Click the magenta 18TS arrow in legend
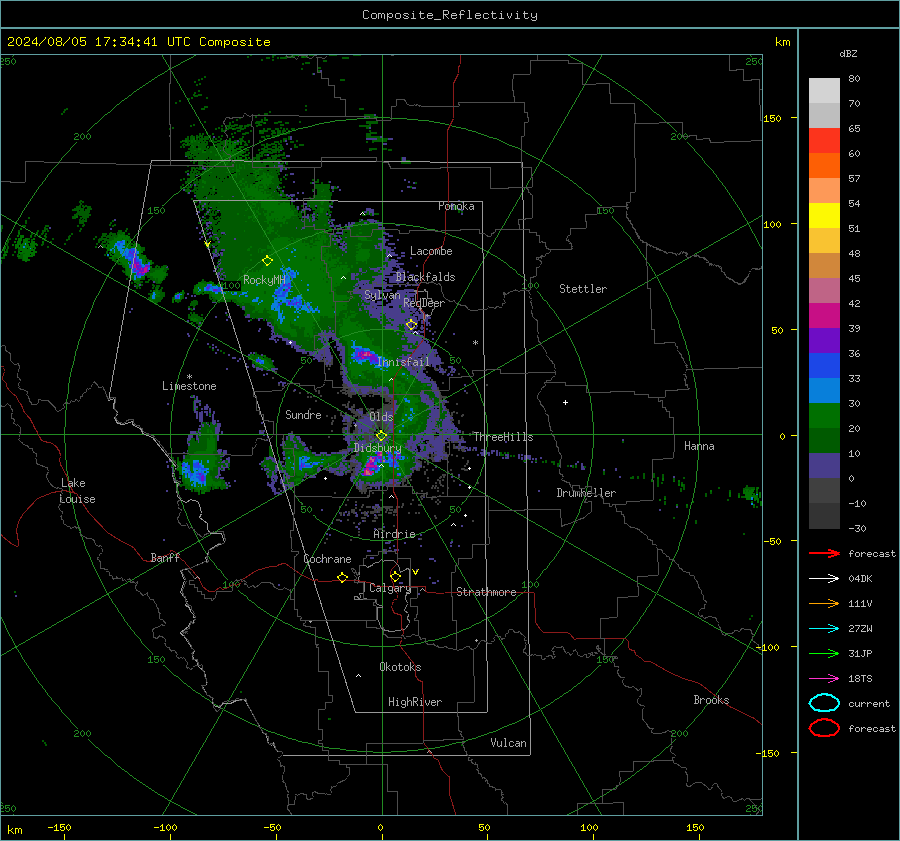Image resolution: width=900 pixels, height=841 pixels. coord(824,679)
